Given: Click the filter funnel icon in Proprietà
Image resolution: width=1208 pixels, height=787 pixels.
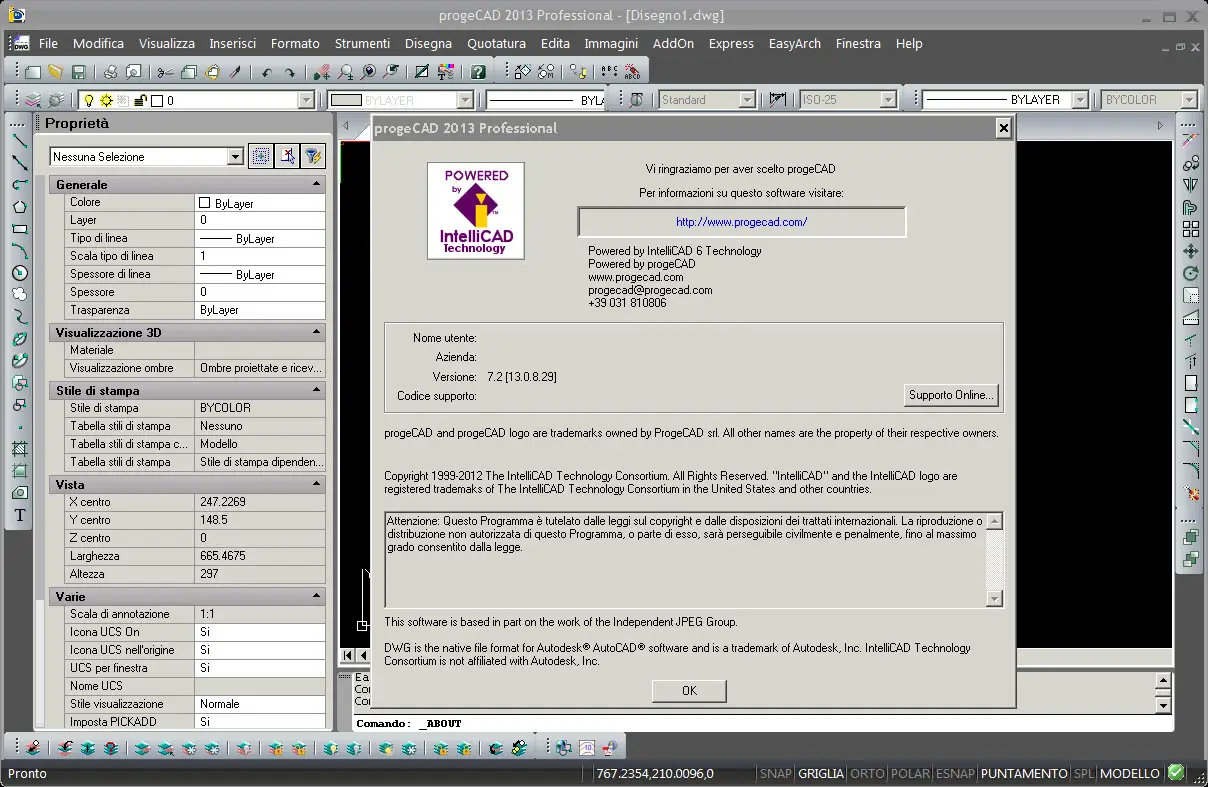Looking at the screenshot, I should [x=313, y=156].
